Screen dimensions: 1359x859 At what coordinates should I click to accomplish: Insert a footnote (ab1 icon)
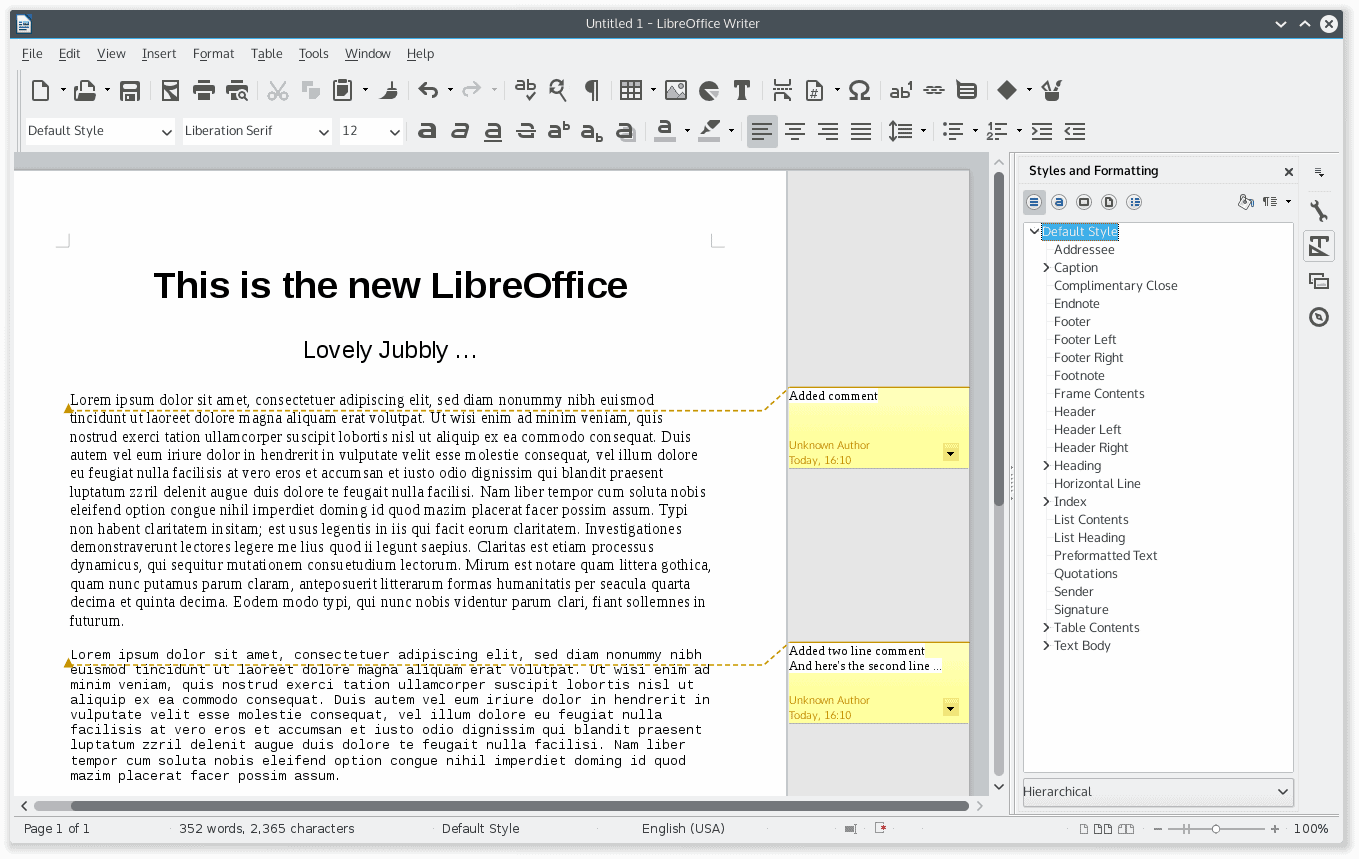901,91
